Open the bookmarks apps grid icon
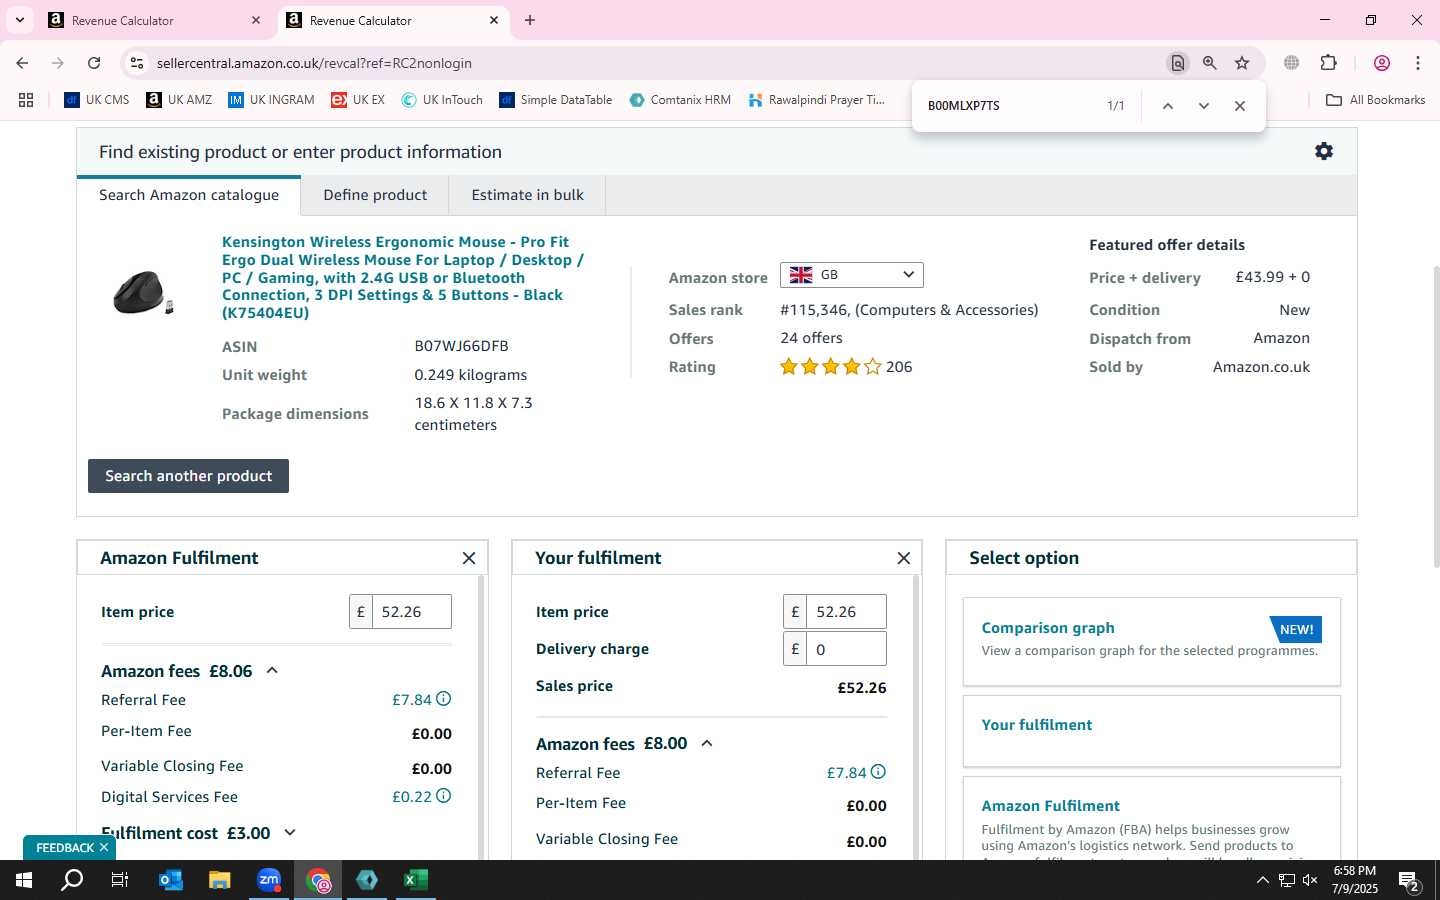1440x900 pixels. pyautogui.click(x=26, y=100)
